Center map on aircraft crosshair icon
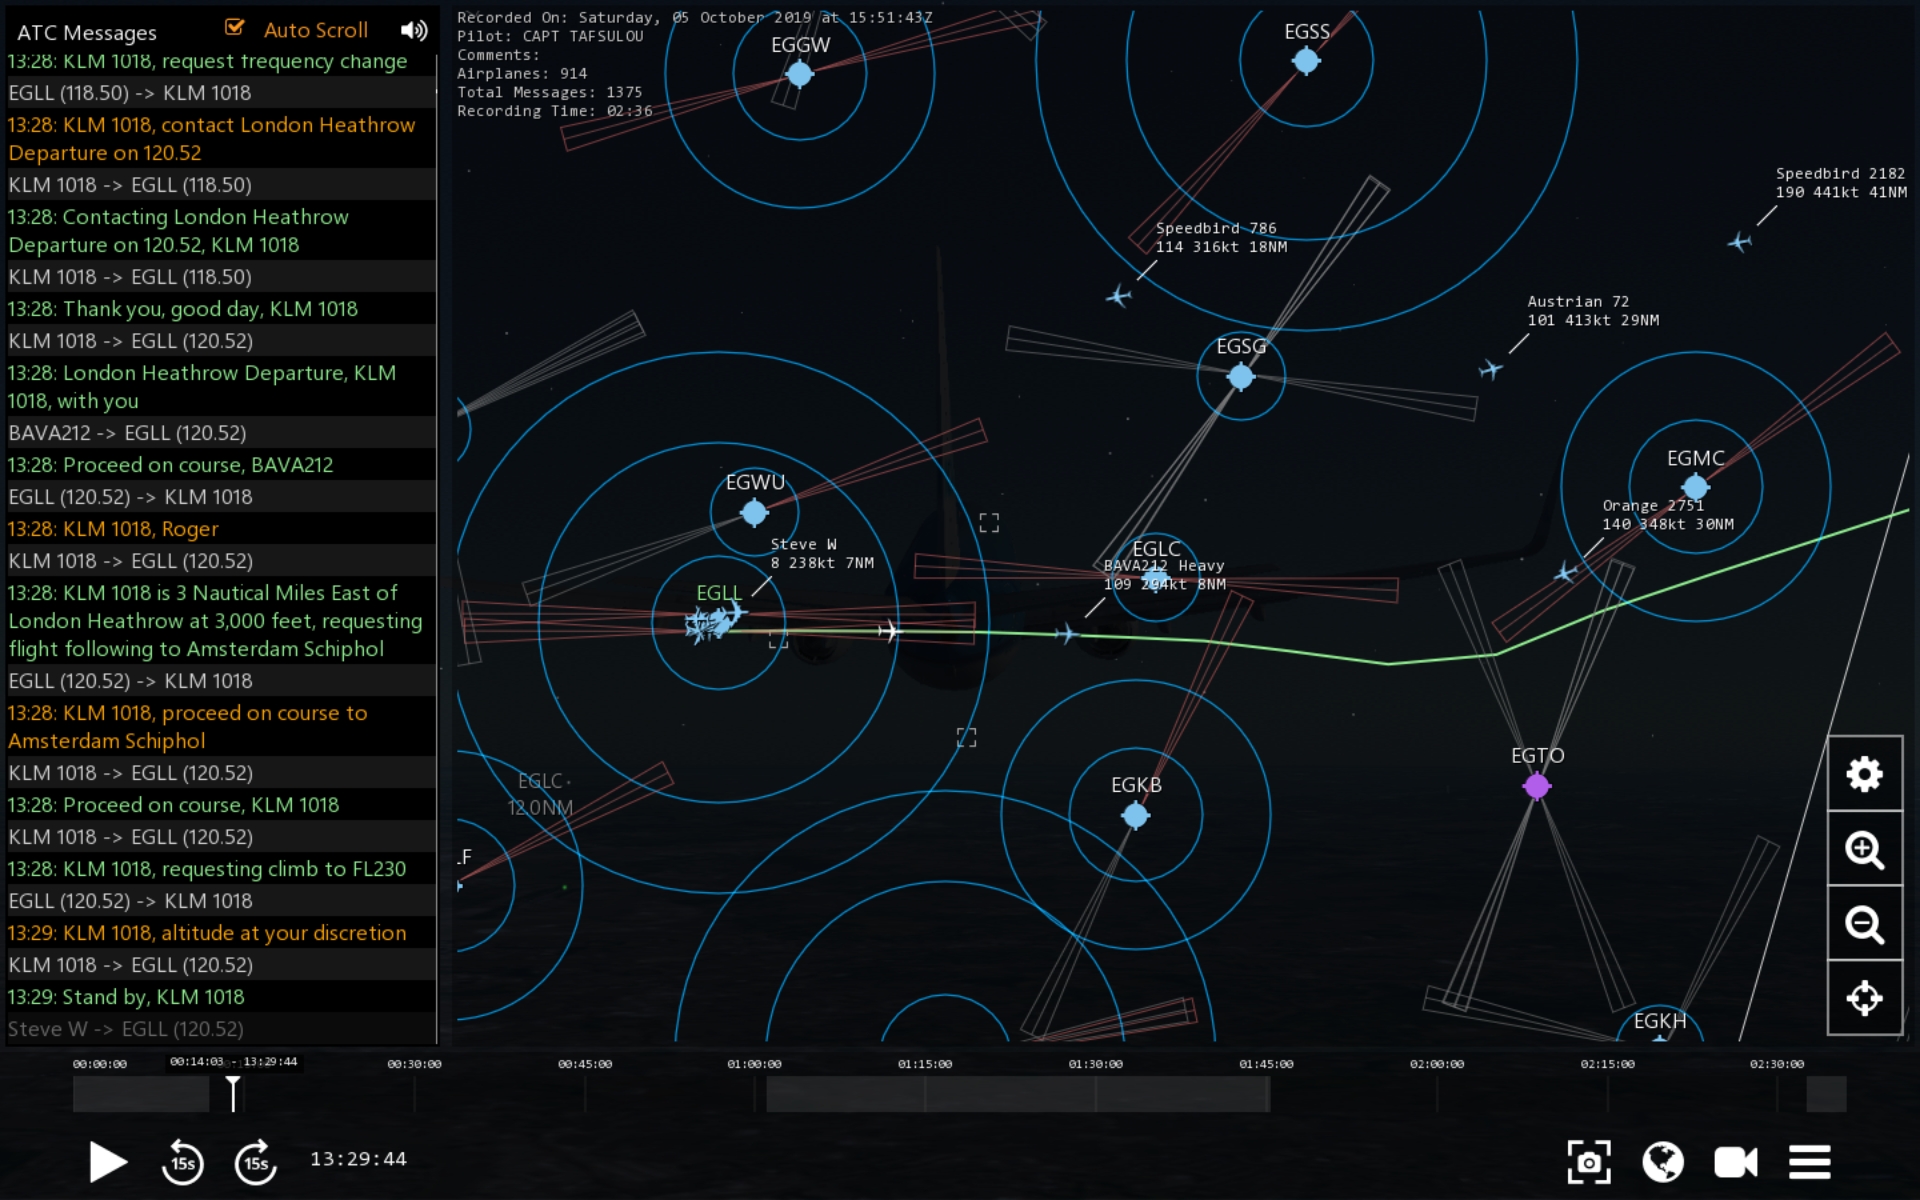 [x=1864, y=998]
